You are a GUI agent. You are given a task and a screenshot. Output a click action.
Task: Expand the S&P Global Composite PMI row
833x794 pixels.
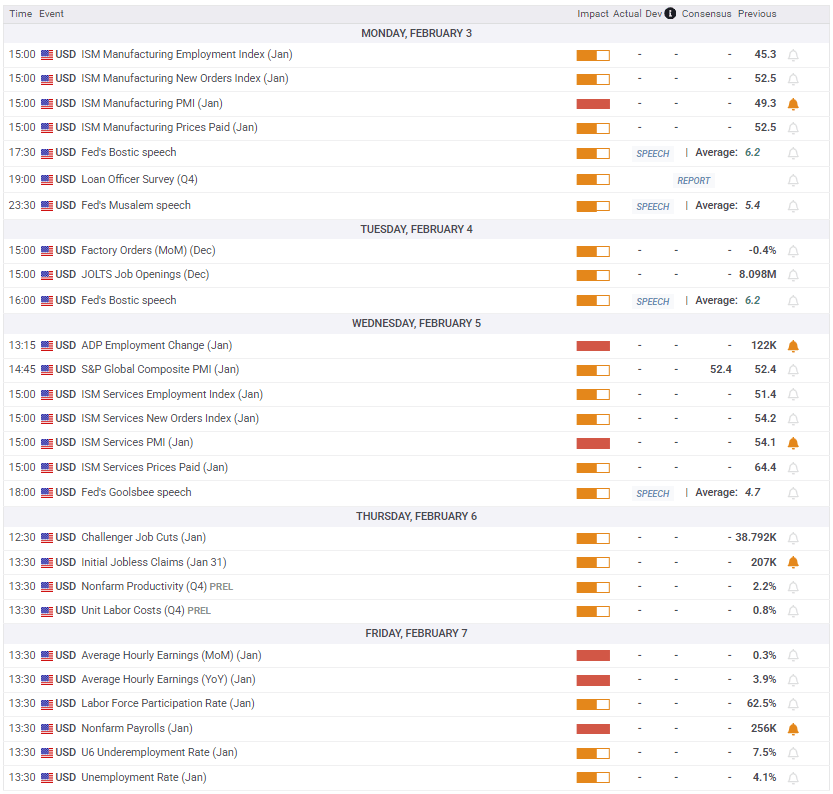pos(160,370)
